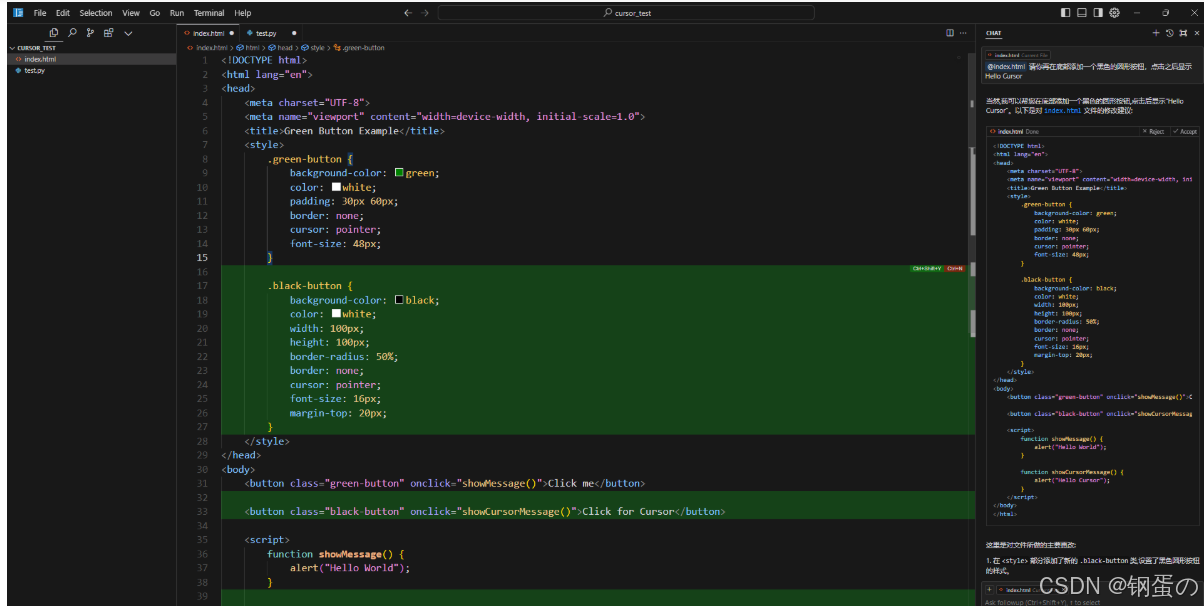1204x606 pixels.
Task: Click Accept on the chat code block
Action: [x=1184, y=131]
